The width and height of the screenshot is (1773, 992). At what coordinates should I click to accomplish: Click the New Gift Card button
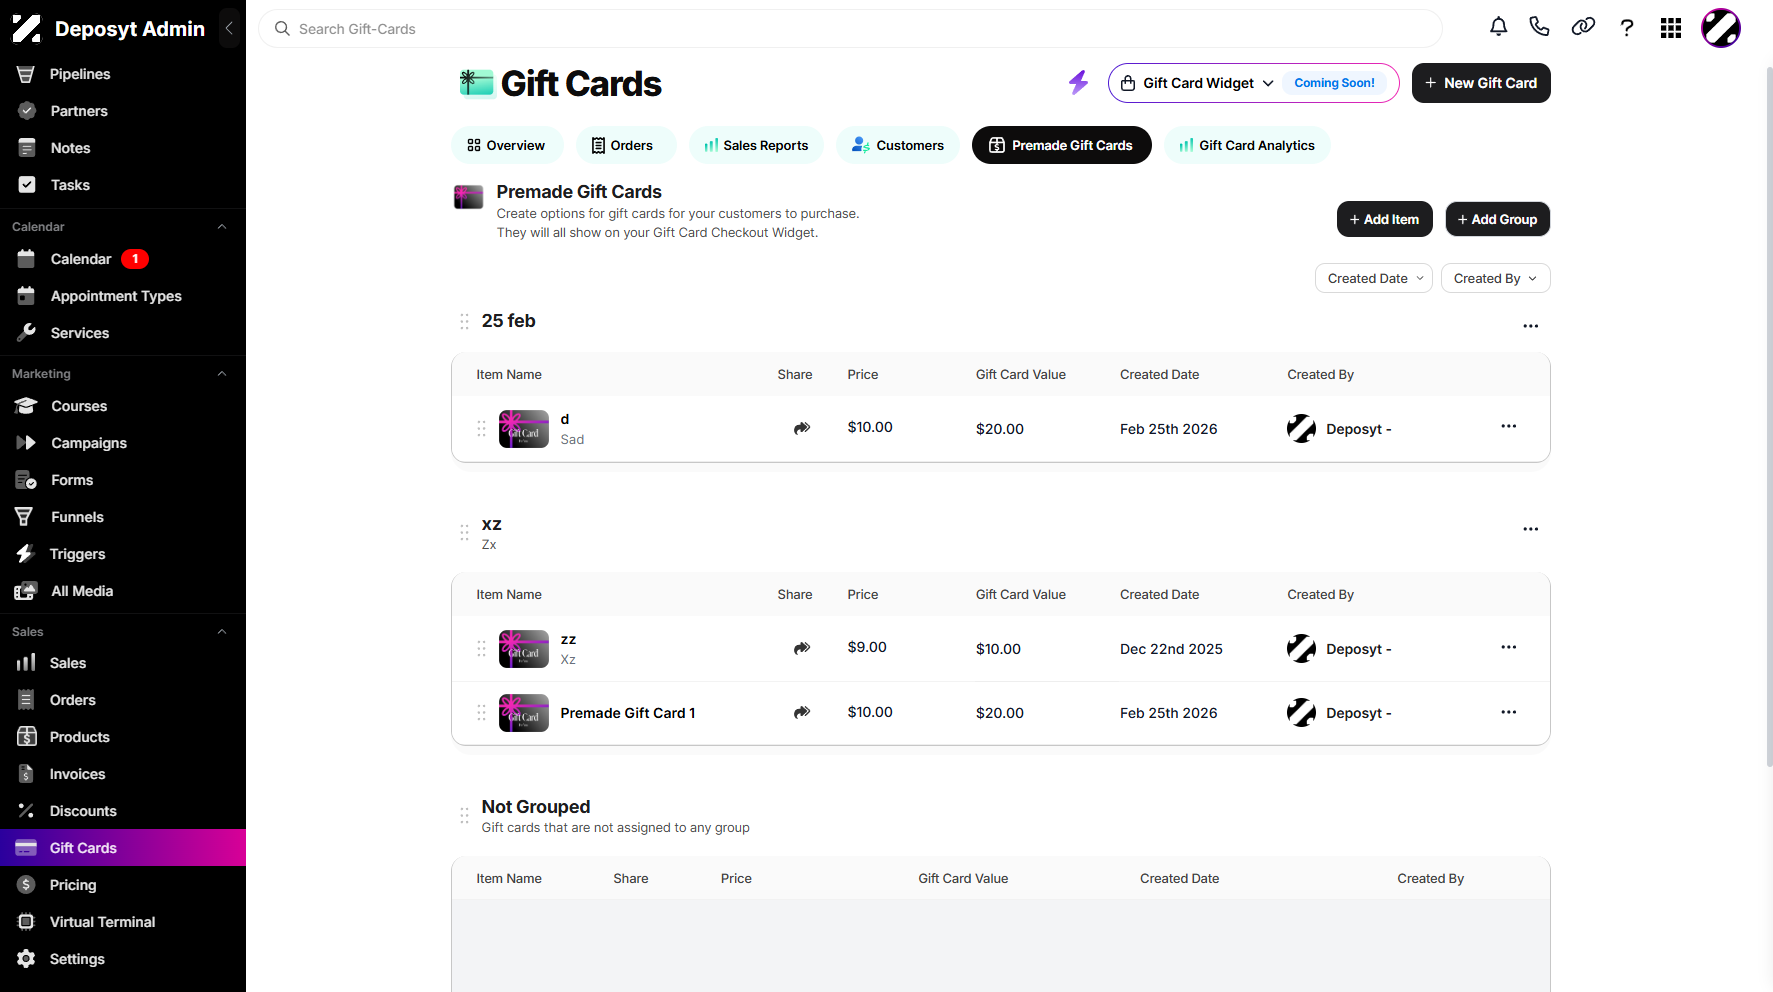coord(1481,83)
